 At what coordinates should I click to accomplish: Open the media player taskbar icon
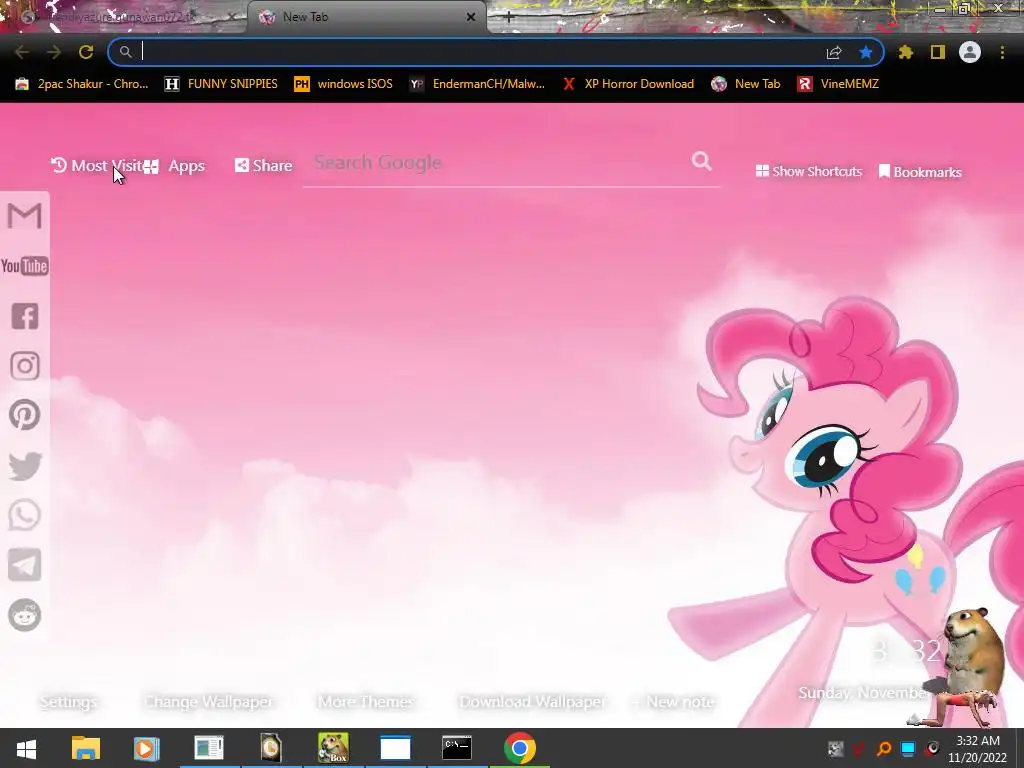146,748
